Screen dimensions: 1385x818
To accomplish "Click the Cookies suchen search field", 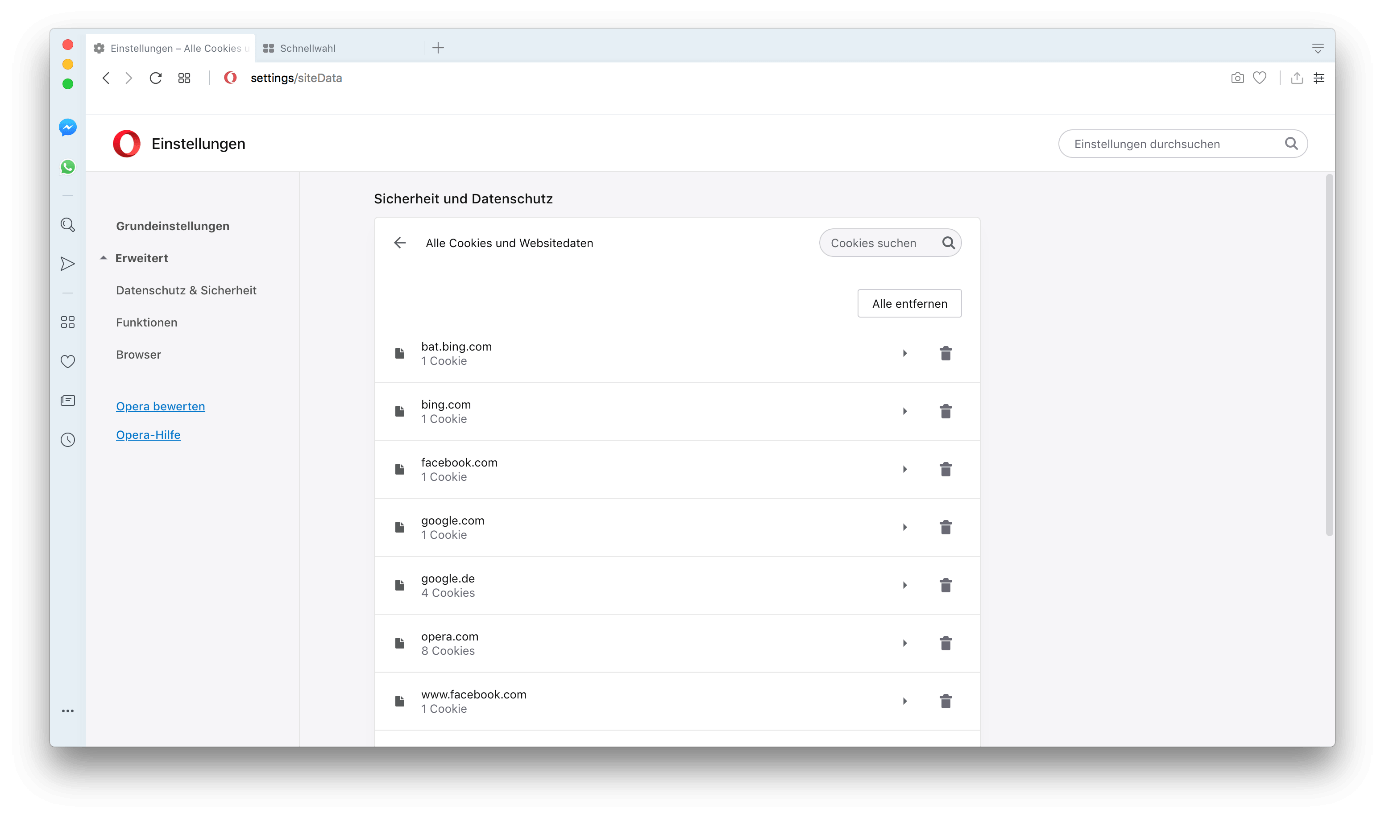I will (x=890, y=243).
